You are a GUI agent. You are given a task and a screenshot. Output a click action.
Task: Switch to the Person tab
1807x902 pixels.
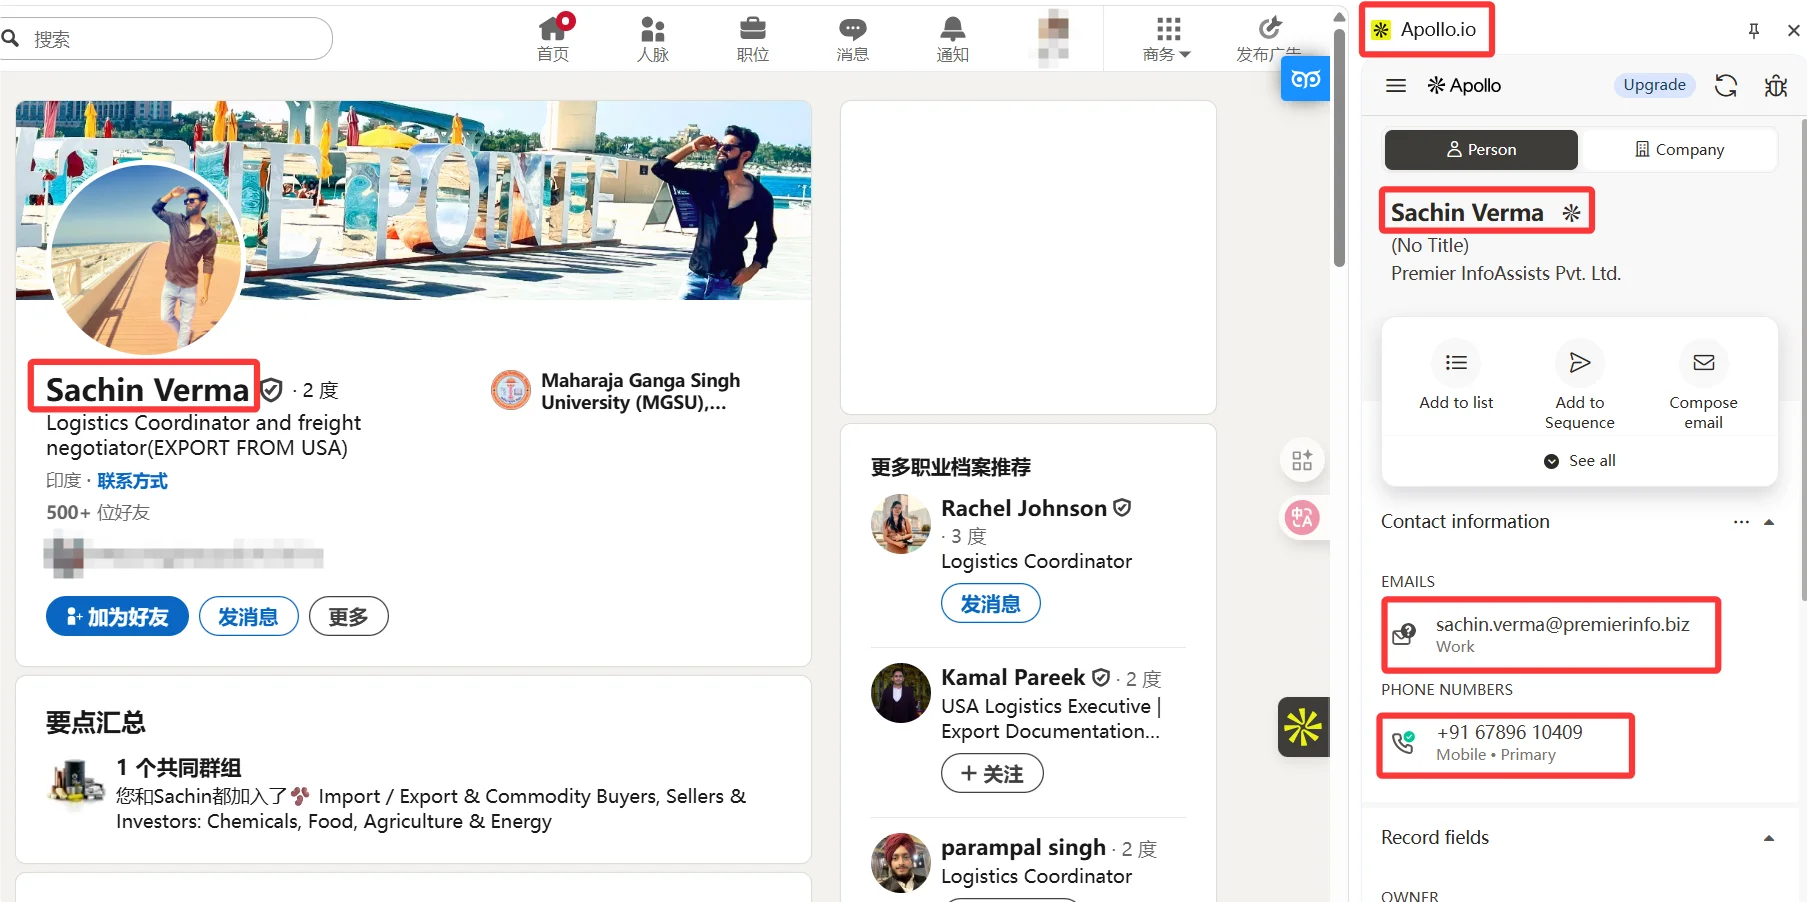(1481, 150)
